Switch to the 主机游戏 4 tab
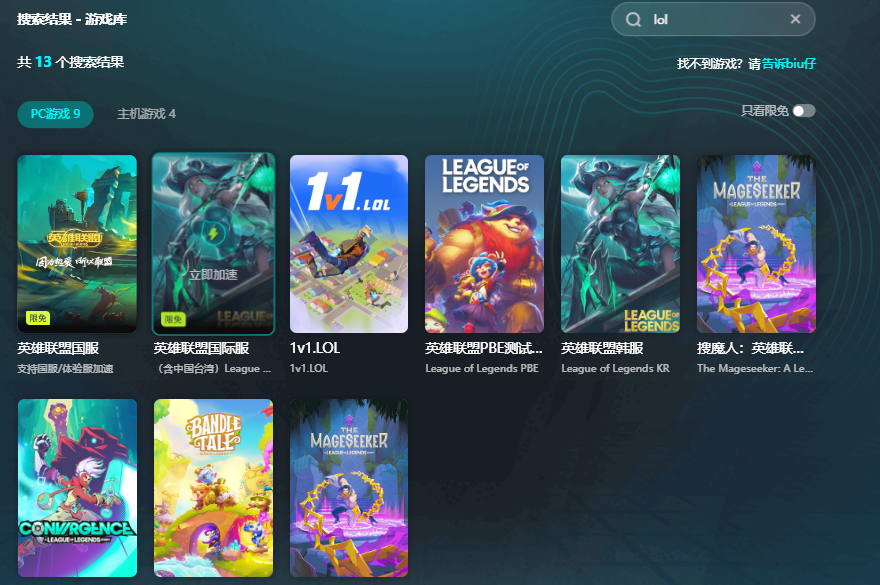The height and width of the screenshot is (585, 880). point(146,114)
